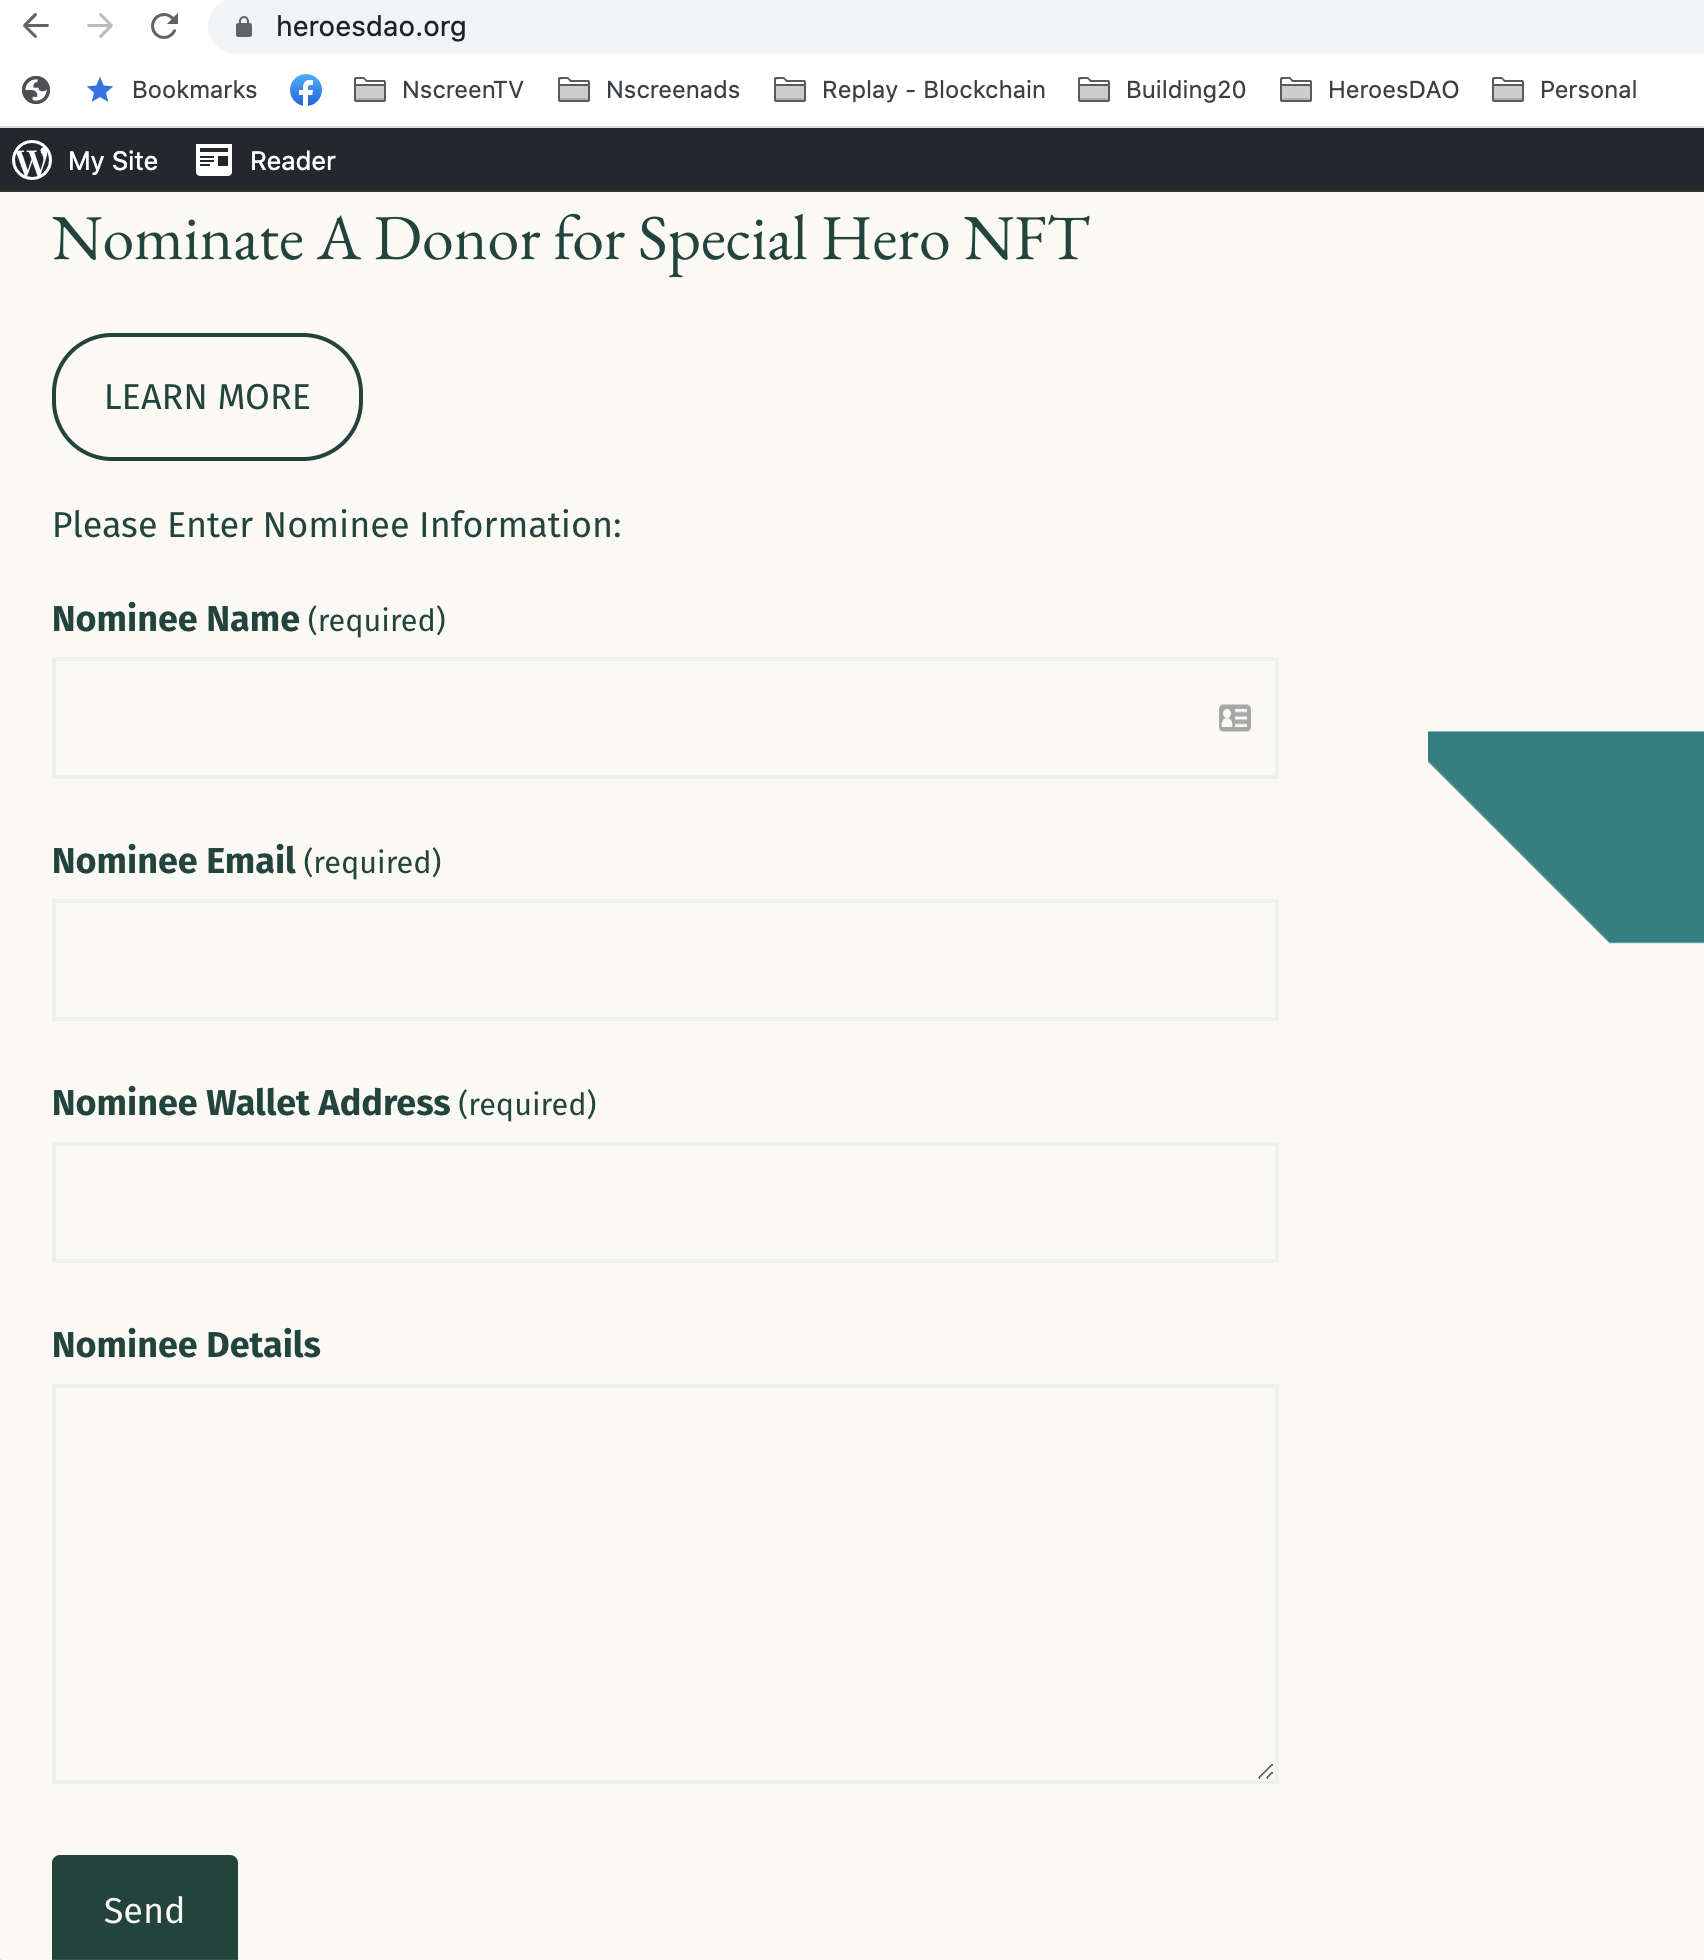Open the Nscreenads bookmark folder
Screen dimensions: 1704x1960
coord(649,90)
